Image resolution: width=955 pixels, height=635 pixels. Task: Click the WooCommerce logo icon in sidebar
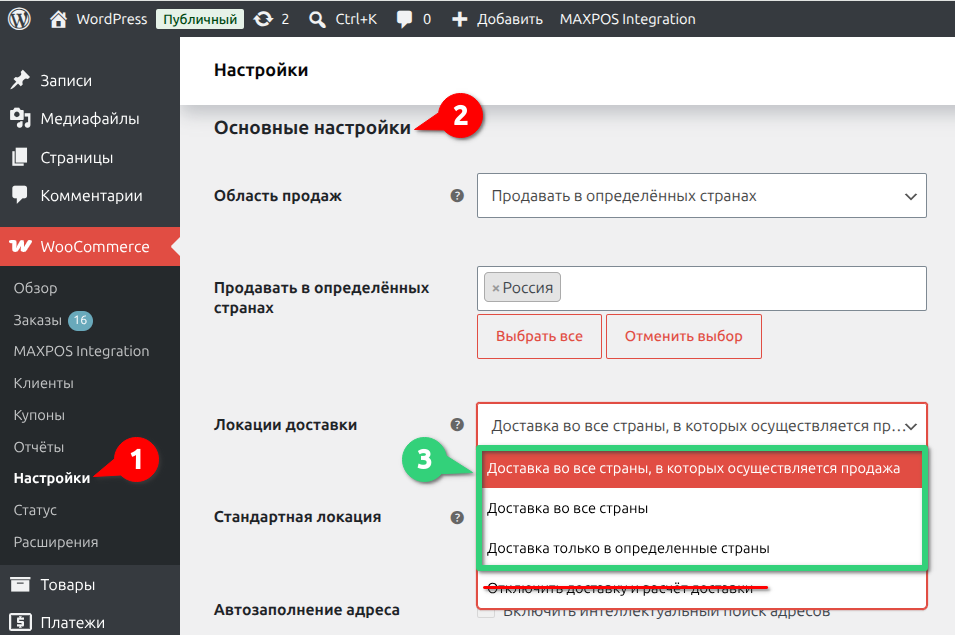(20, 246)
